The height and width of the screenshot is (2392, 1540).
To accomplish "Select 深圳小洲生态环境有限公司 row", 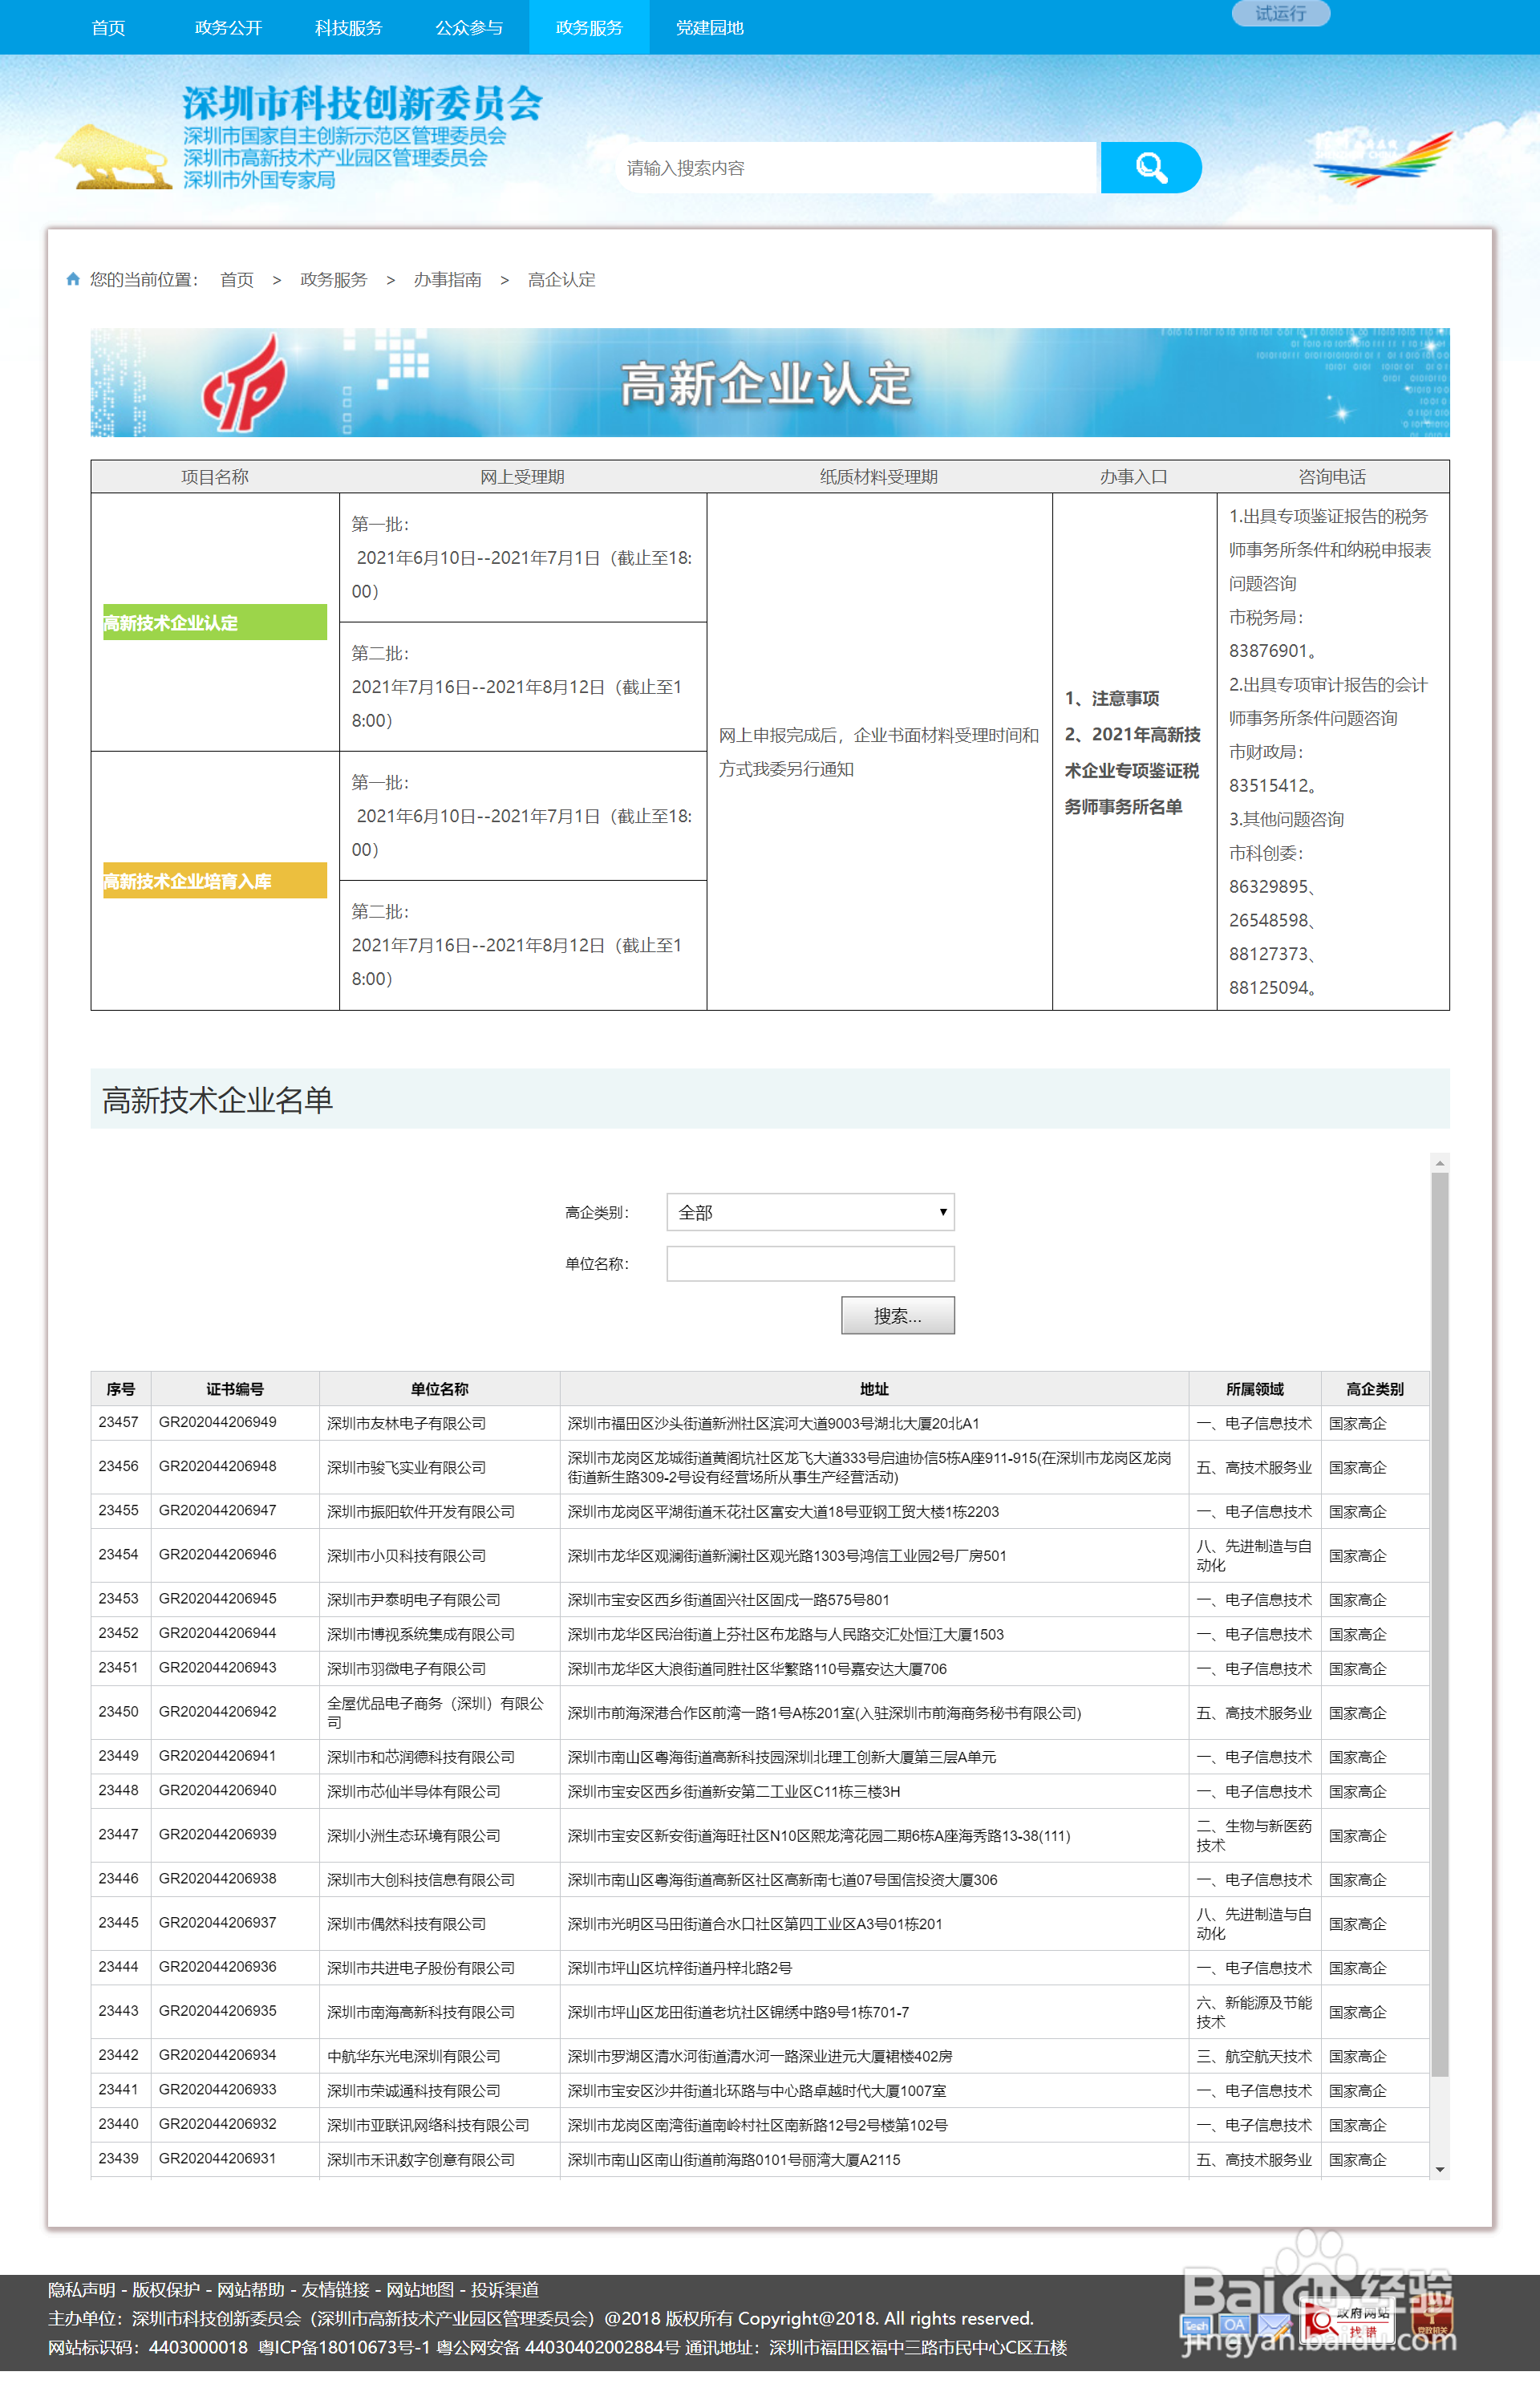I will click(x=759, y=1835).
